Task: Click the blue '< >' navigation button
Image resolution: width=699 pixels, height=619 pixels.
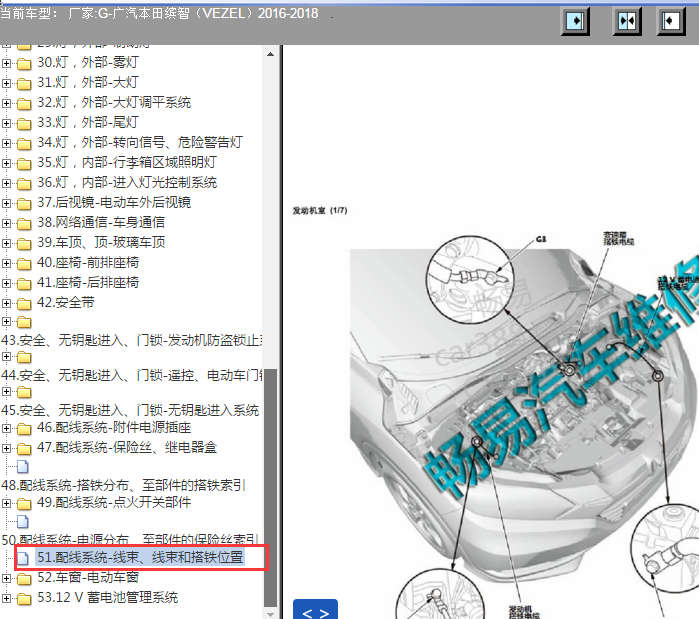Action: [x=315, y=610]
